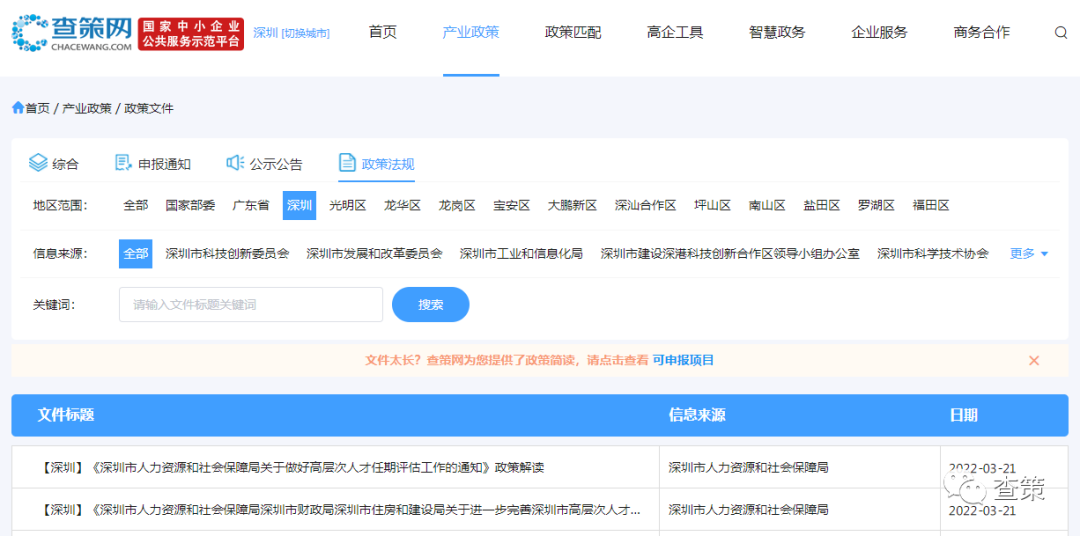Click 政策文件 in the breadcrumb
1080x536 pixels.
(149, 108)
